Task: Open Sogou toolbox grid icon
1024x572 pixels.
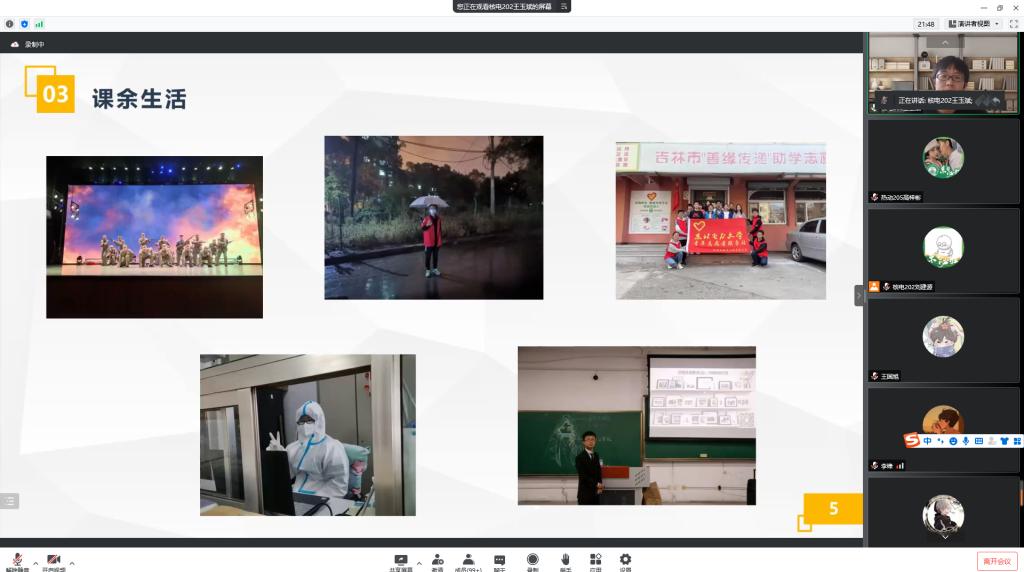Action: 1017,441
